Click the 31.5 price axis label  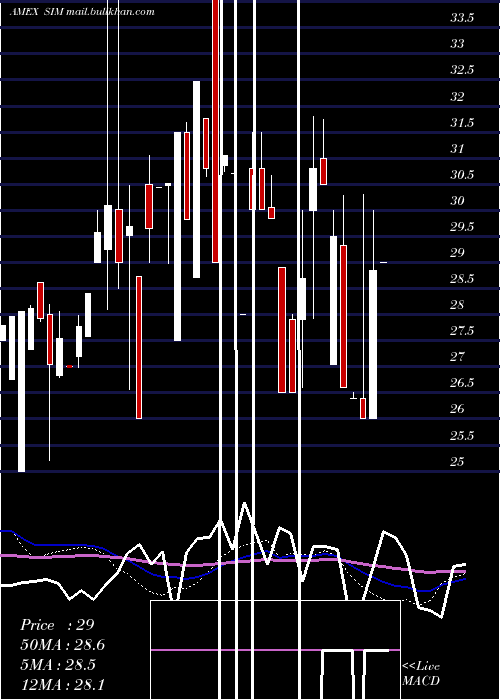click(x=462, y=122)
